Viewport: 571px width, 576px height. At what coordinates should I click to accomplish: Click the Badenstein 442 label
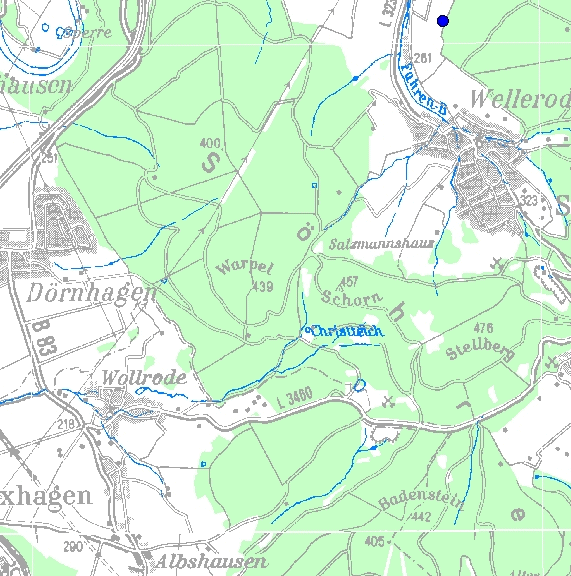(420, 505)
